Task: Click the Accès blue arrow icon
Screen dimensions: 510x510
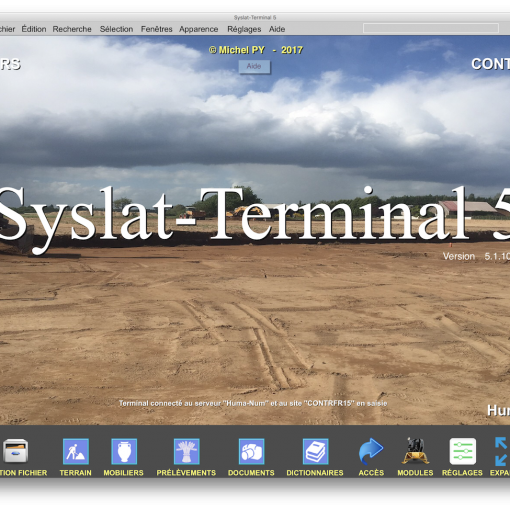Action: [371, 451]
